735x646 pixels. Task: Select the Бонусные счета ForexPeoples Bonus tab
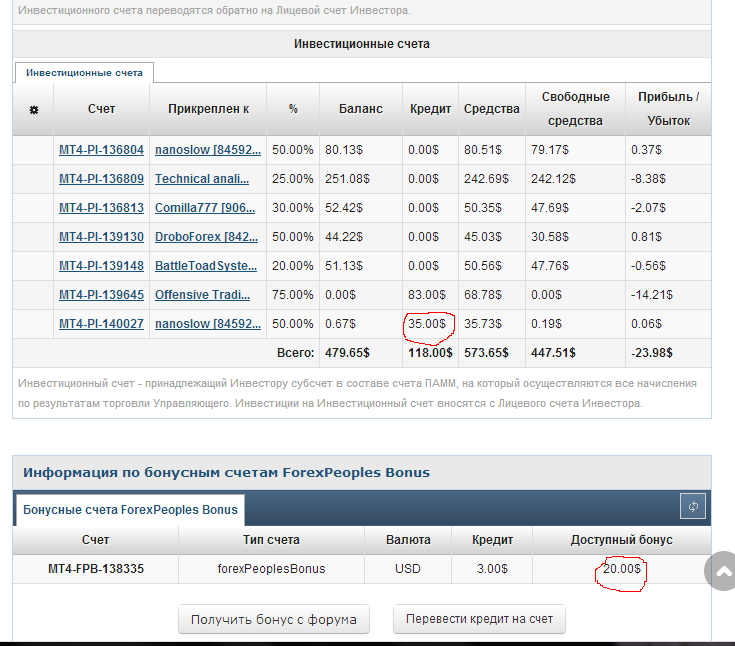[130, 510]
